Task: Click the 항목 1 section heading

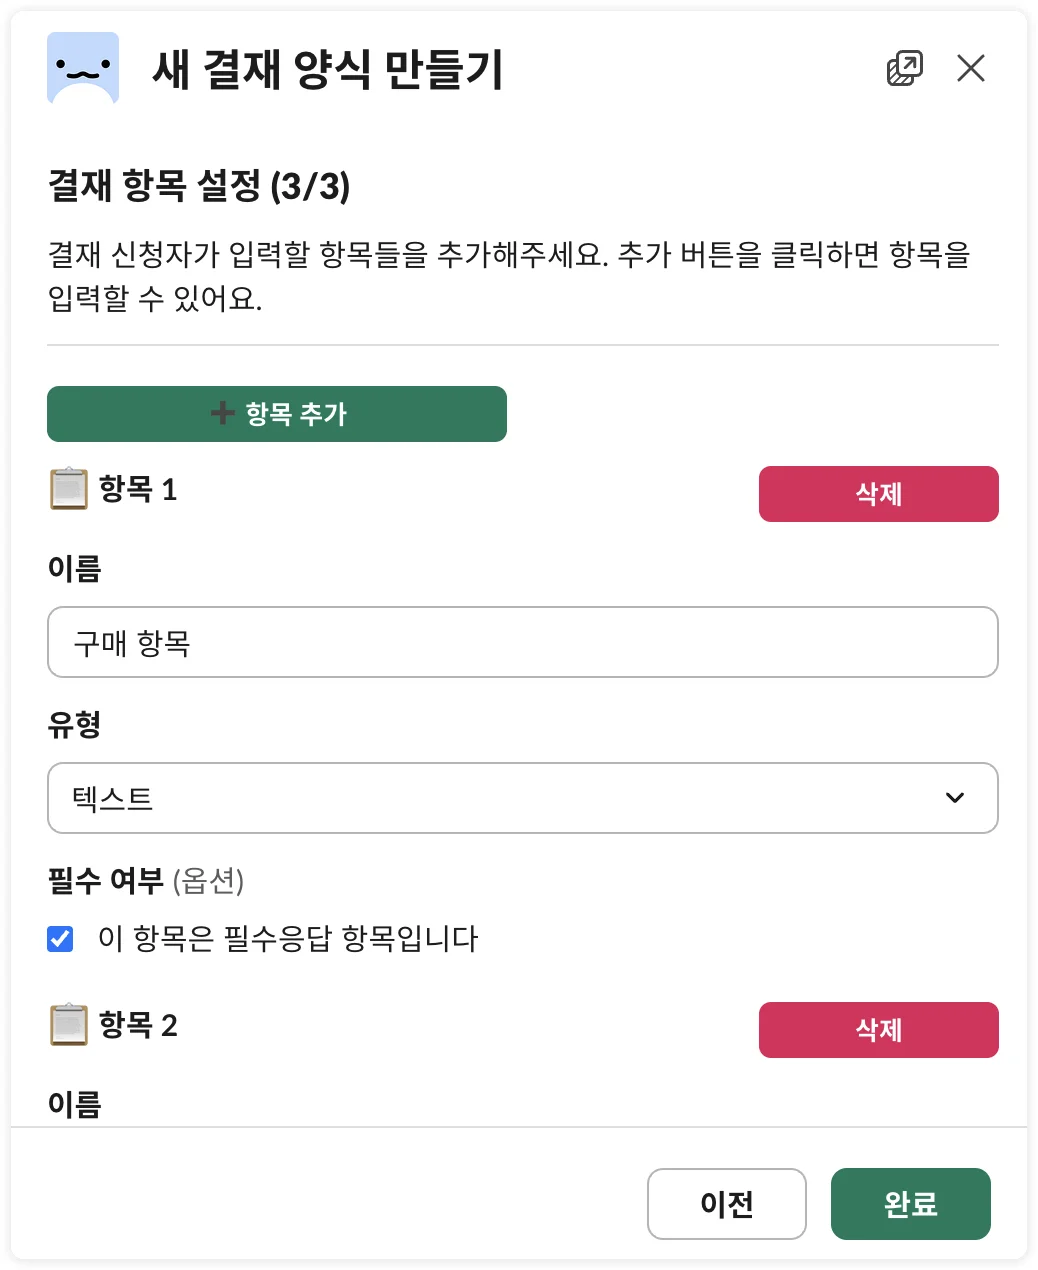Action: [x=138, y=489]
